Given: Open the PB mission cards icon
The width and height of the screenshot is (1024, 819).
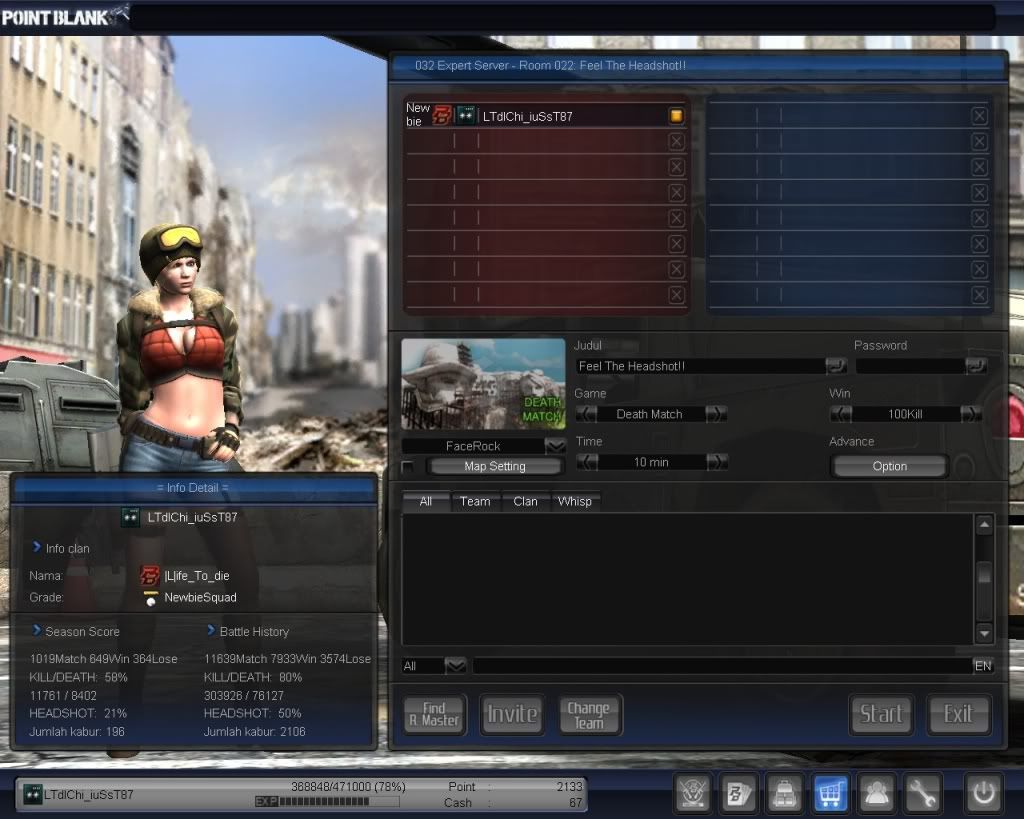Looking at the screenshot, I should coord(739,794).
